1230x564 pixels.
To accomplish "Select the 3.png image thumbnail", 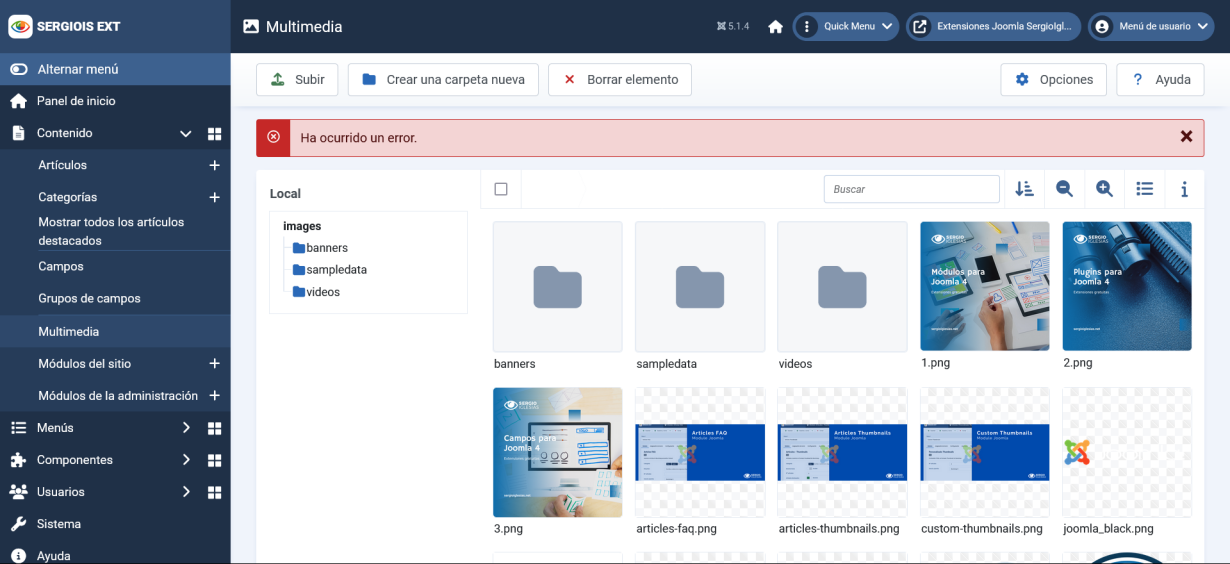I will coord(558,453).
